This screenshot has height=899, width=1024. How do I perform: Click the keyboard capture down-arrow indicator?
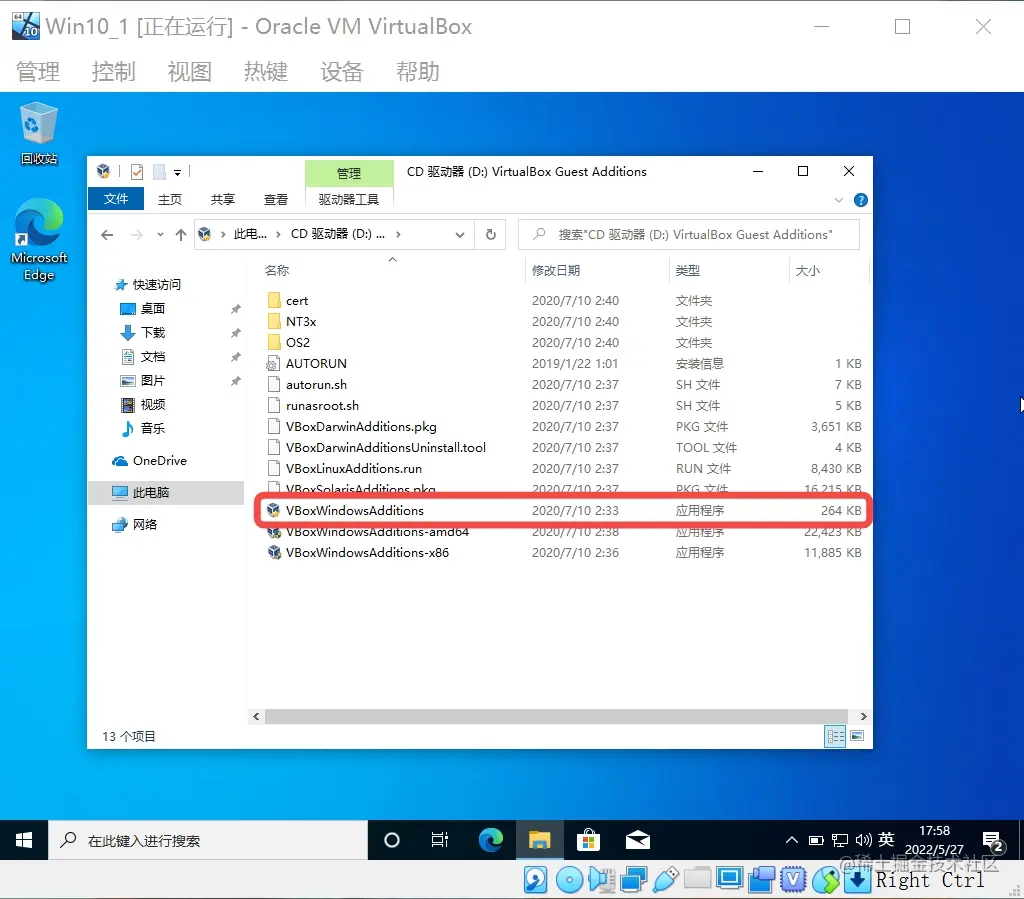pyautogui.click(x=857, y=880)
